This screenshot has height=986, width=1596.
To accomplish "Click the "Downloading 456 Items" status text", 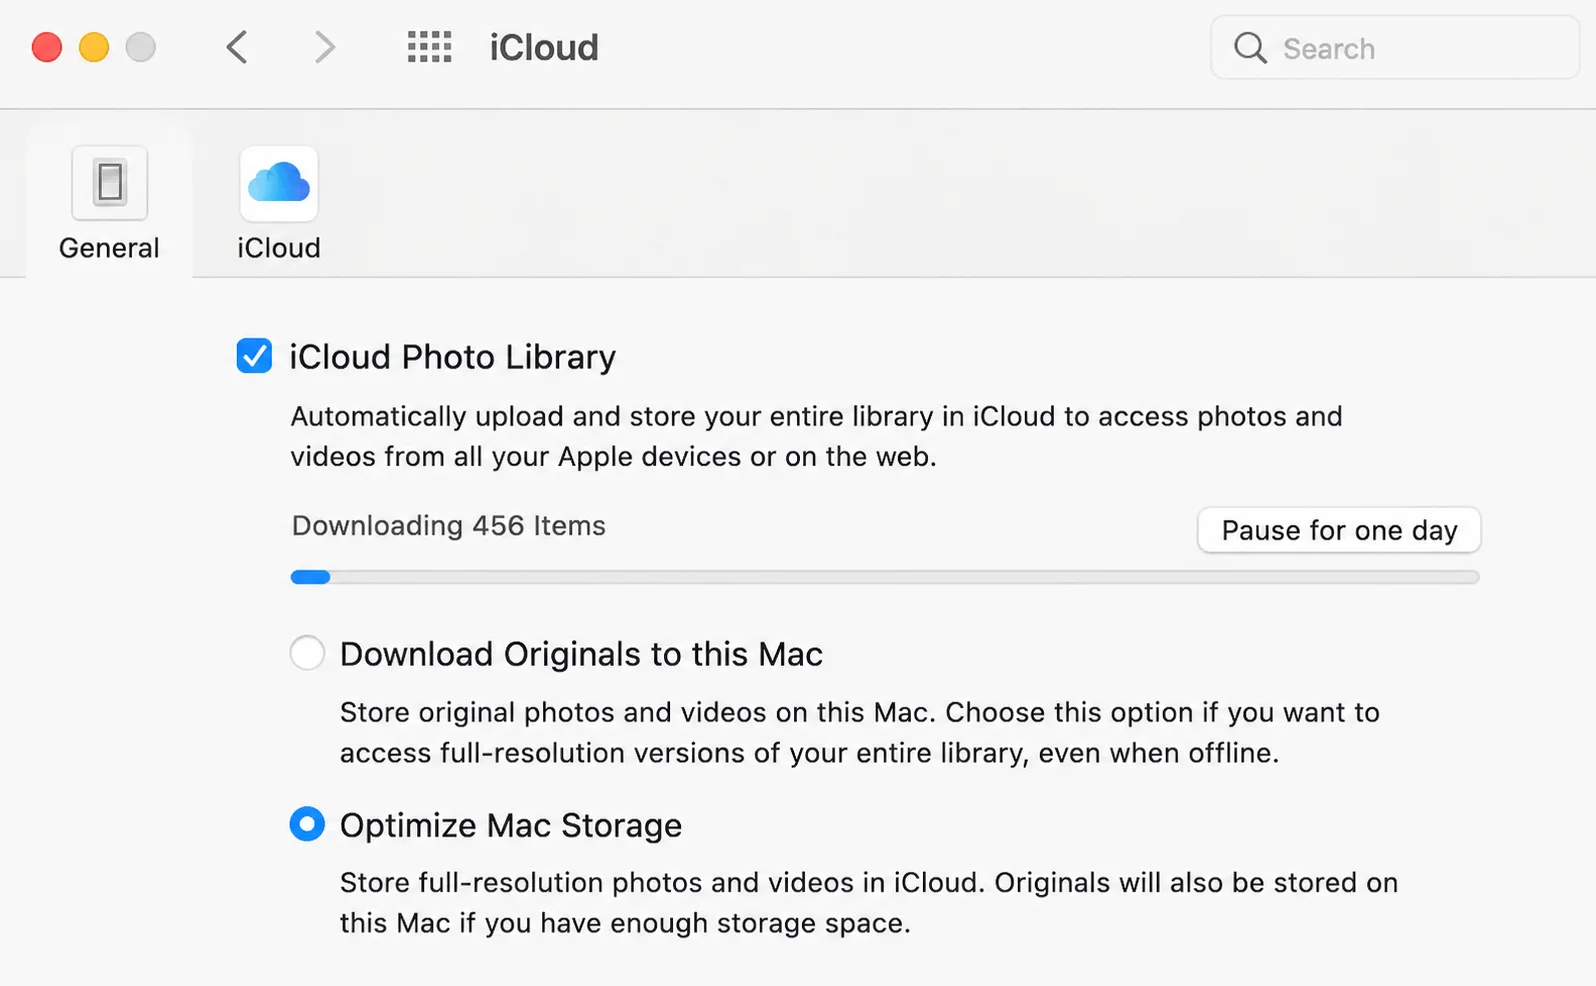I will pos(449,526).
